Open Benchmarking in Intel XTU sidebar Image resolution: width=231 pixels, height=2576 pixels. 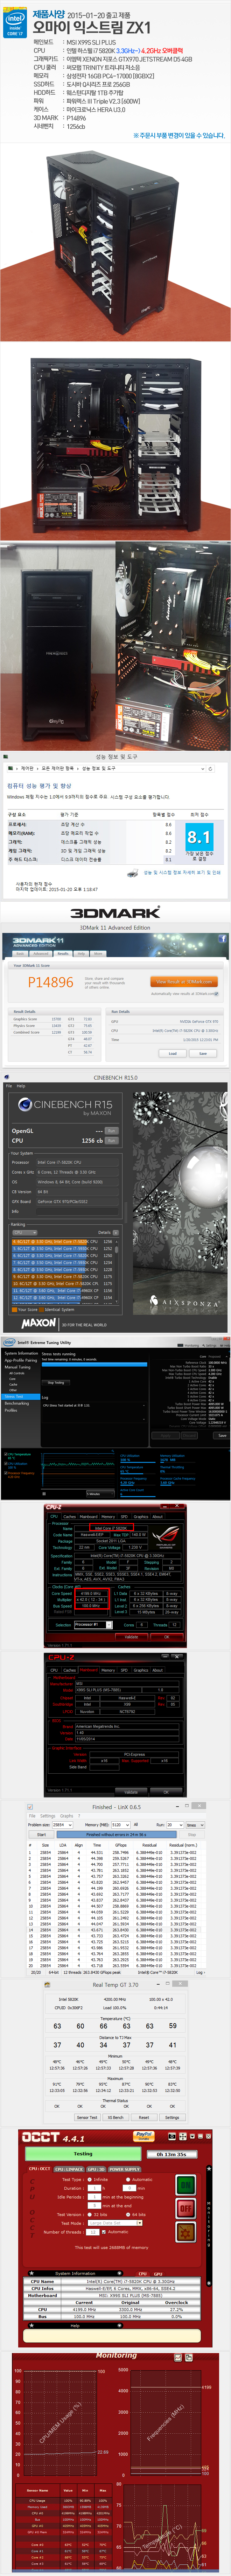point(17,1403)
